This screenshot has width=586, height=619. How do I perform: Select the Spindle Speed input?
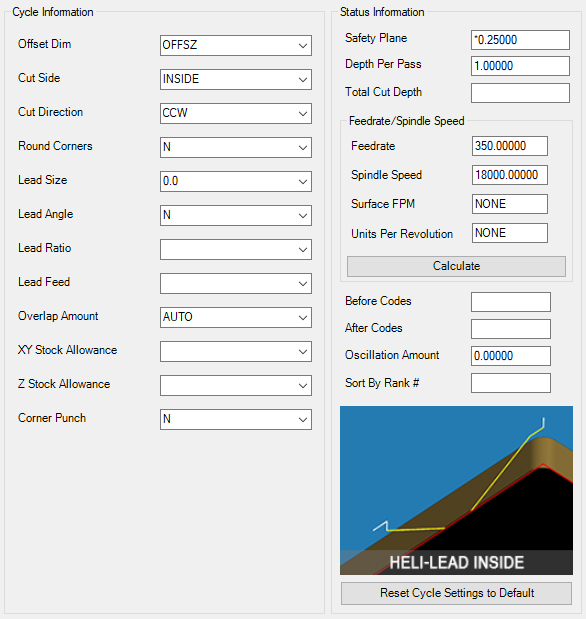coord(509,175)
